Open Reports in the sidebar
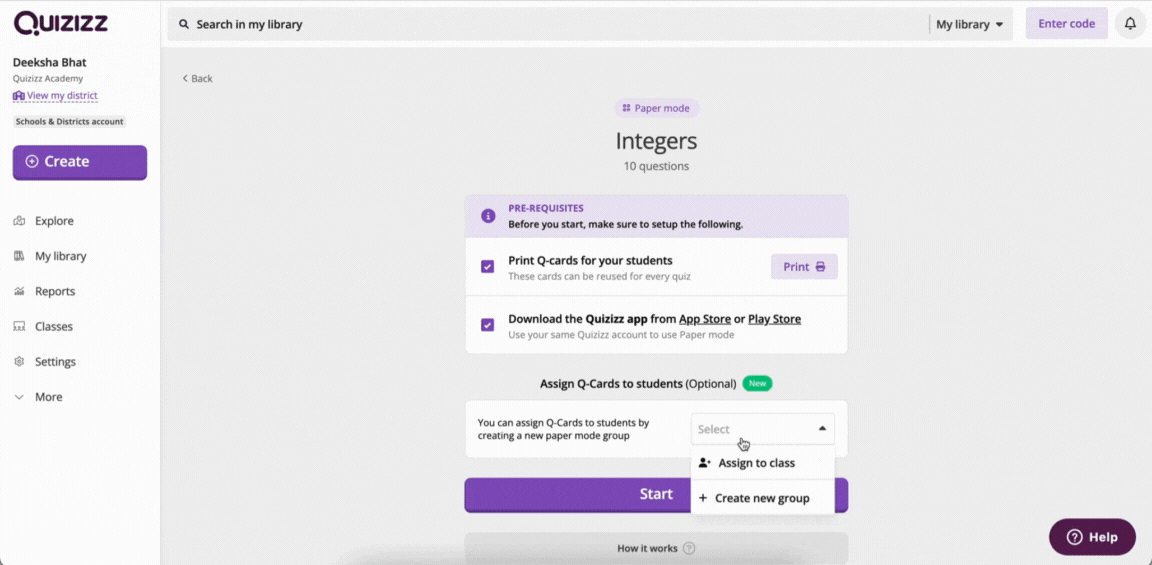 tap(55, 292)
